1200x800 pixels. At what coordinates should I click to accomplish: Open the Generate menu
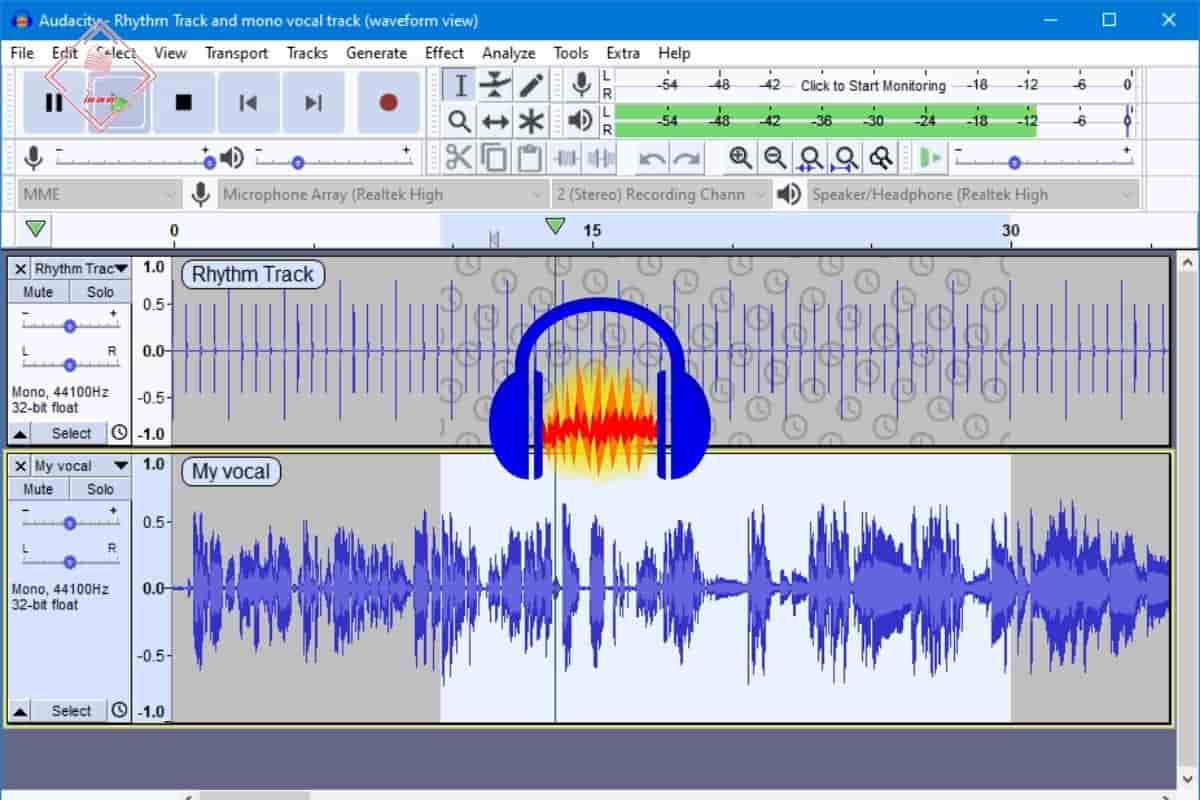[376, 53]
